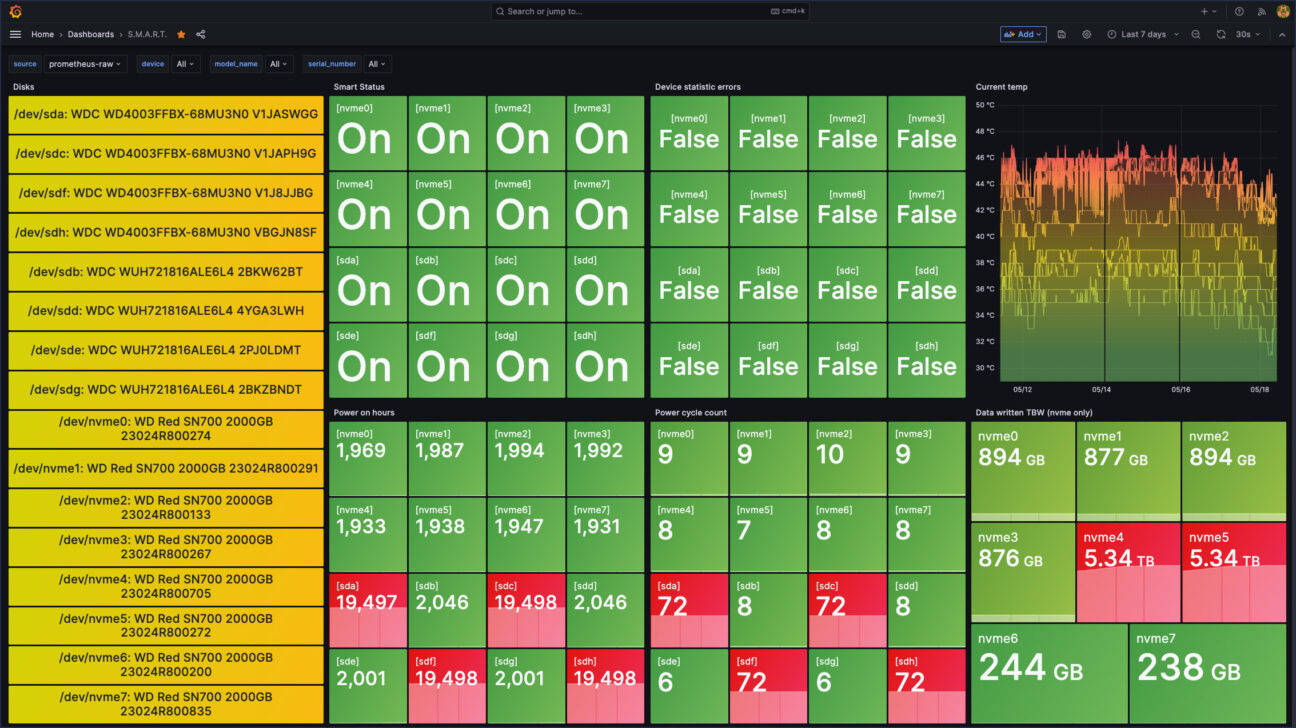Click the Power on hours panel title
Image resolution: width=1296 pixels, height=728 pixels.
point(362,412)
